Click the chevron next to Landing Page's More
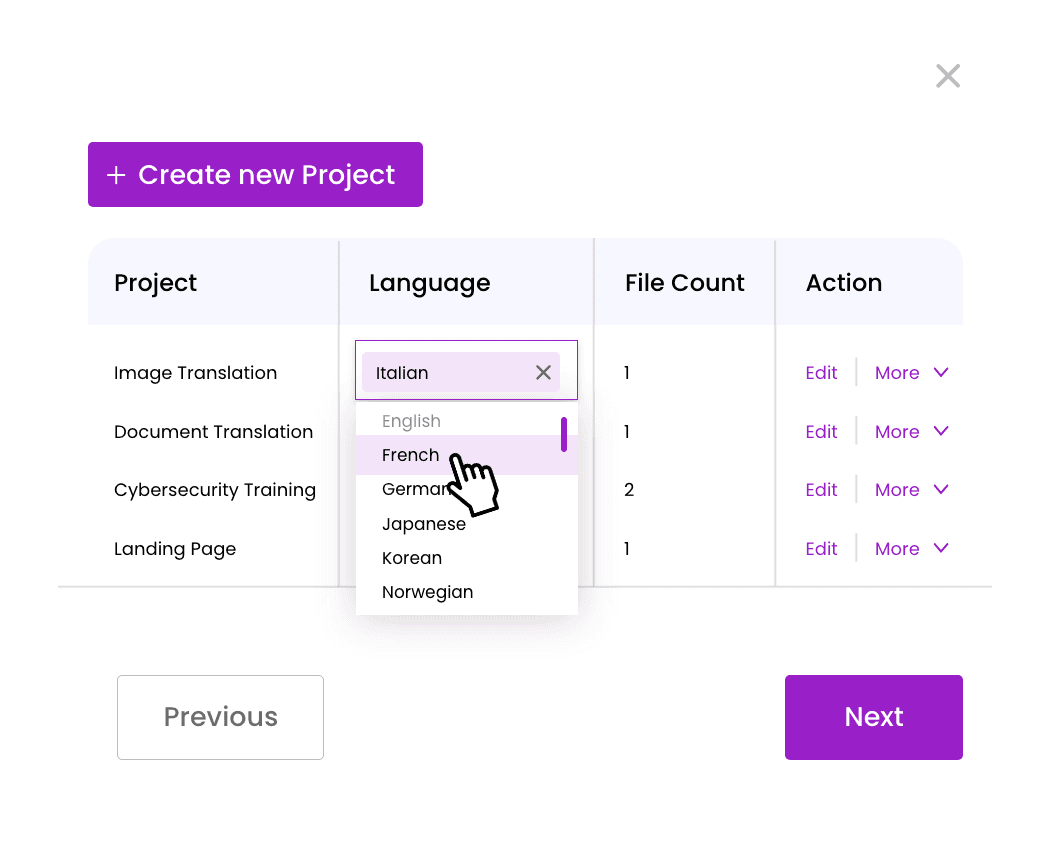 coord(941,548)
